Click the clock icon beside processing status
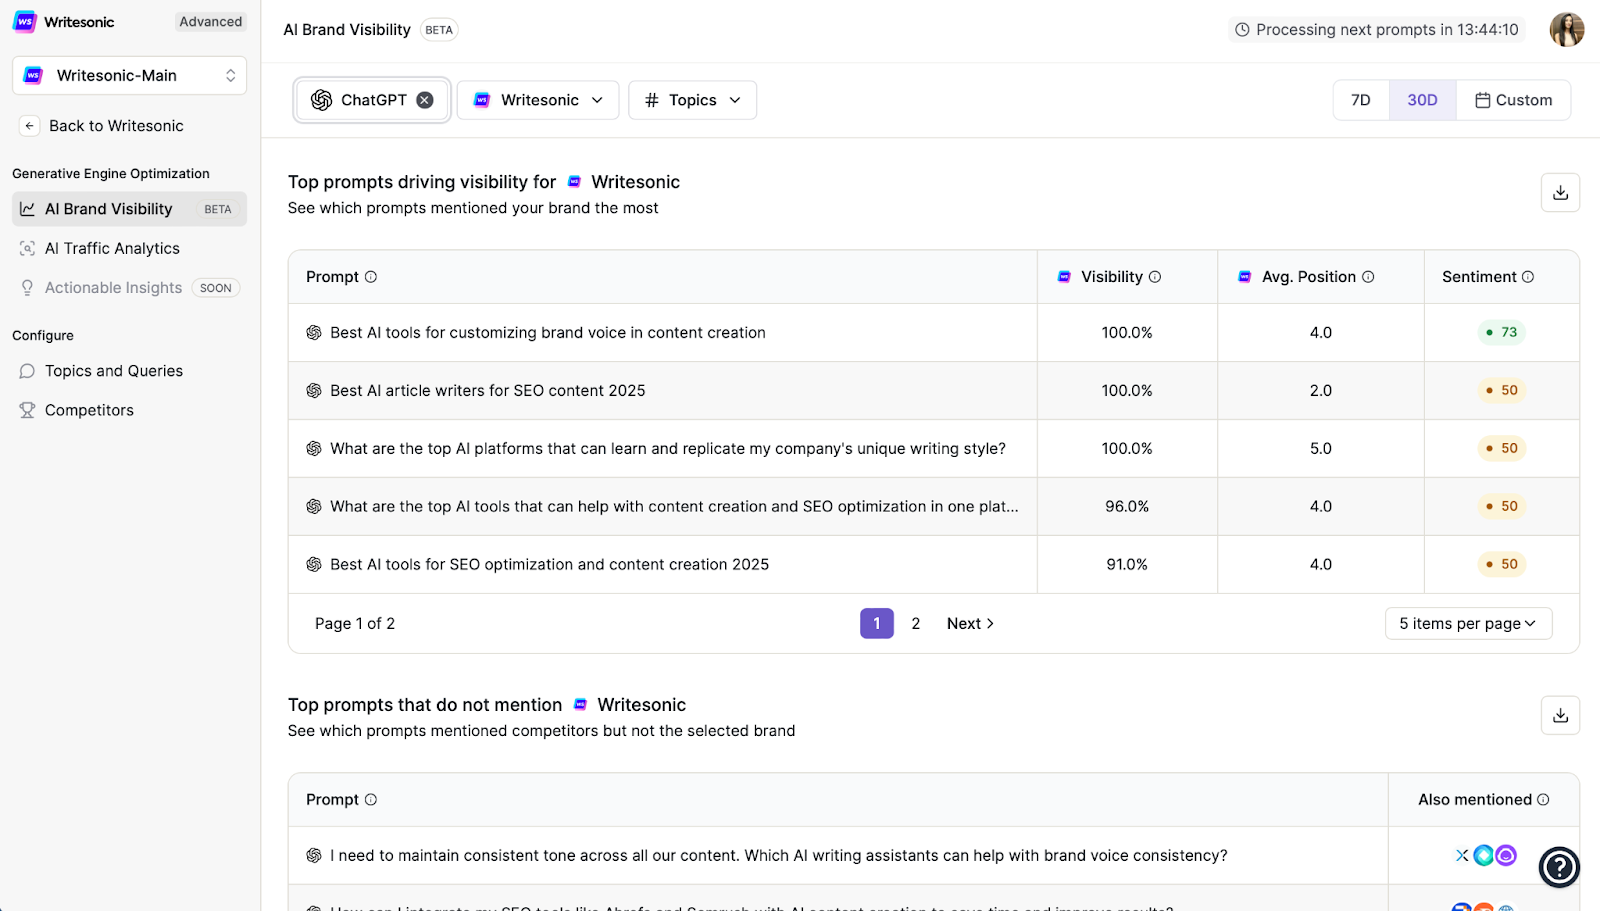 (x=1242, y=30)
